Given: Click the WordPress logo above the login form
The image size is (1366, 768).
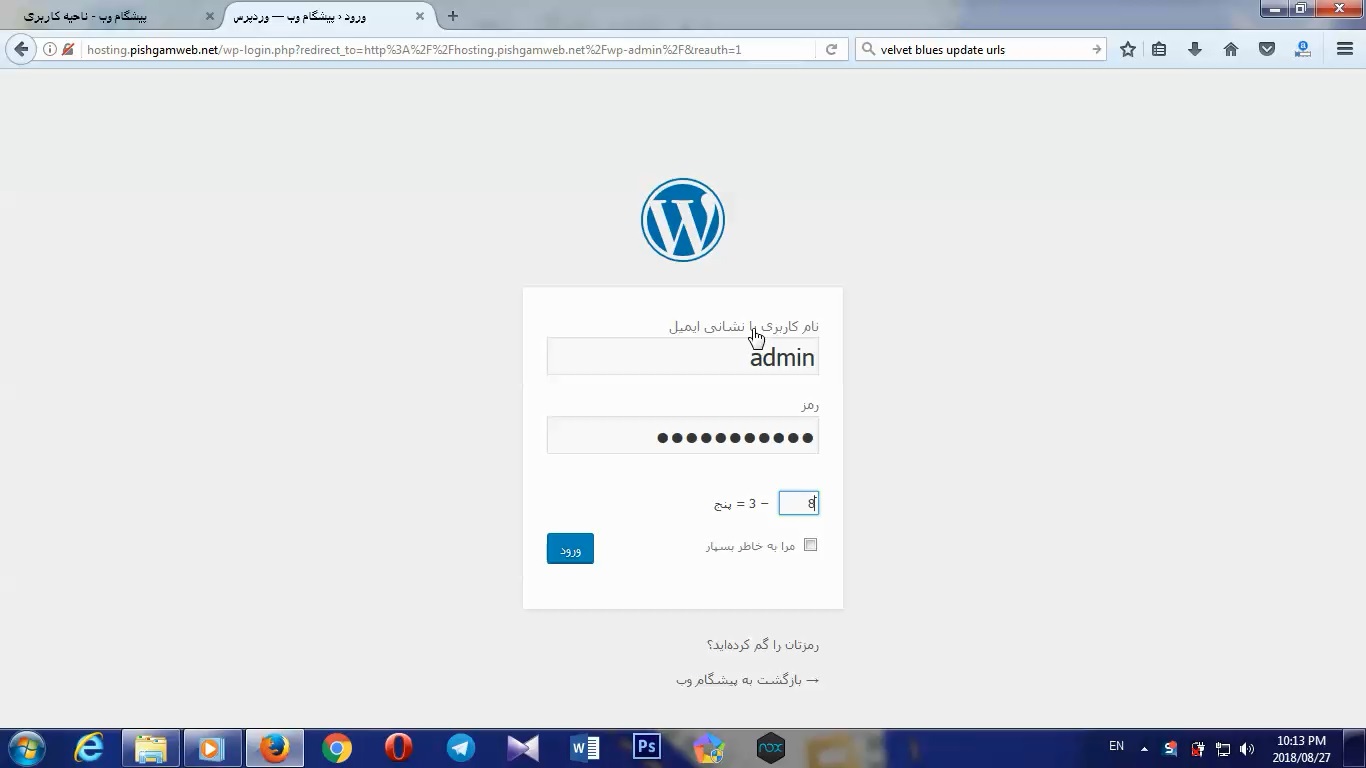Looking at the screenshot, I should [683, 220].
